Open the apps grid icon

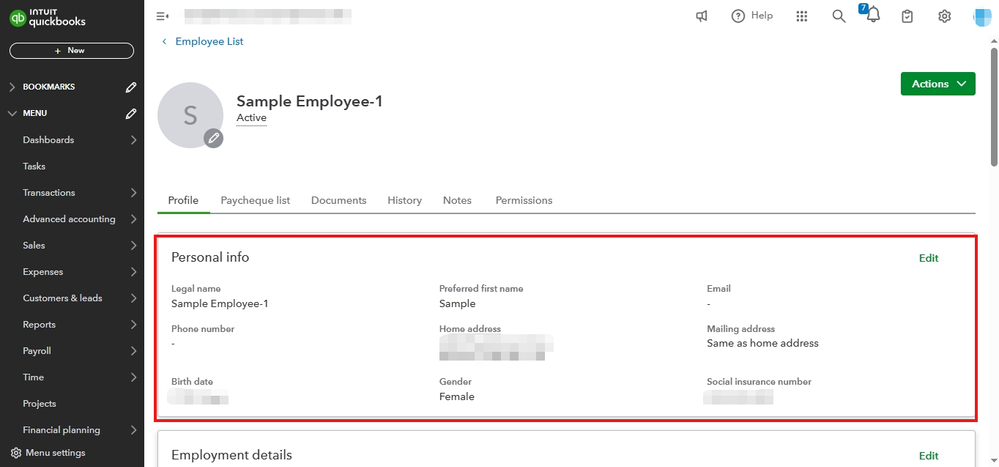pyautogui.click(x=801, y=16)
